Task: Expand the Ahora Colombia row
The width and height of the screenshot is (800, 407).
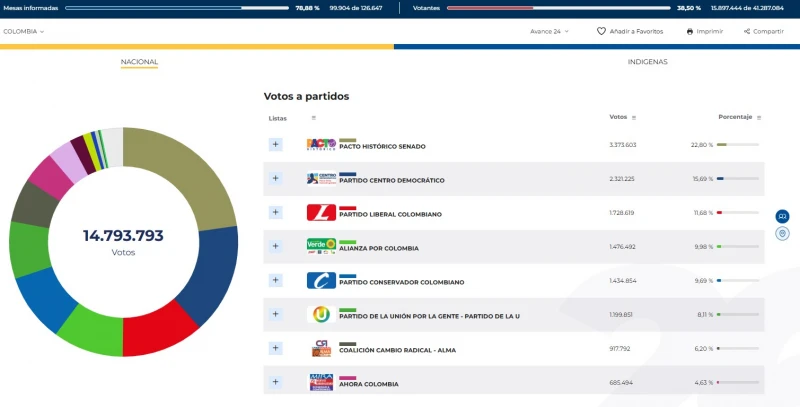Action: coord(276,382)
